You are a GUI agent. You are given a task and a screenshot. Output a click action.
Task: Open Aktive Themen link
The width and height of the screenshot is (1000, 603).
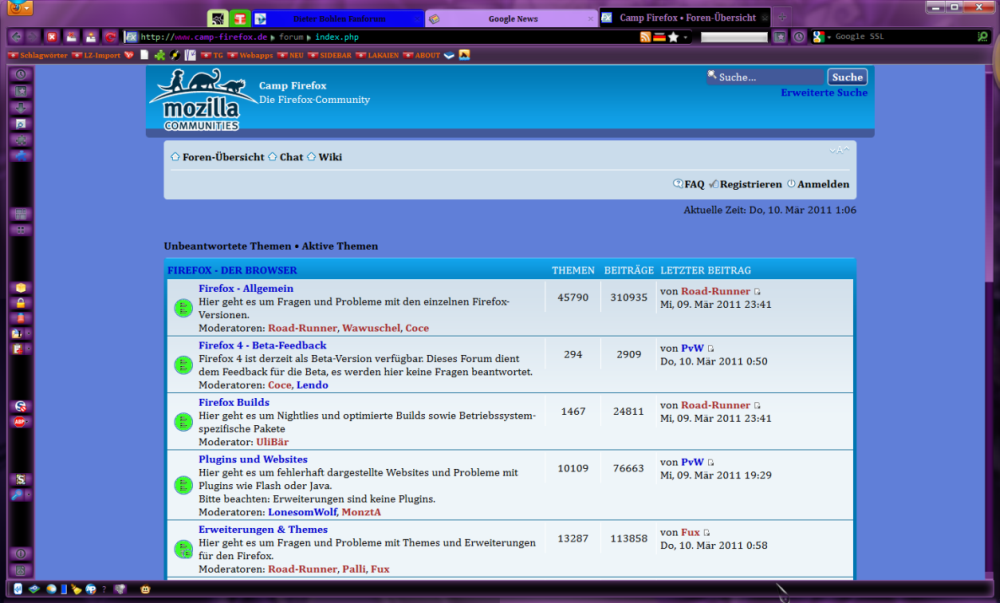(340, 246)
